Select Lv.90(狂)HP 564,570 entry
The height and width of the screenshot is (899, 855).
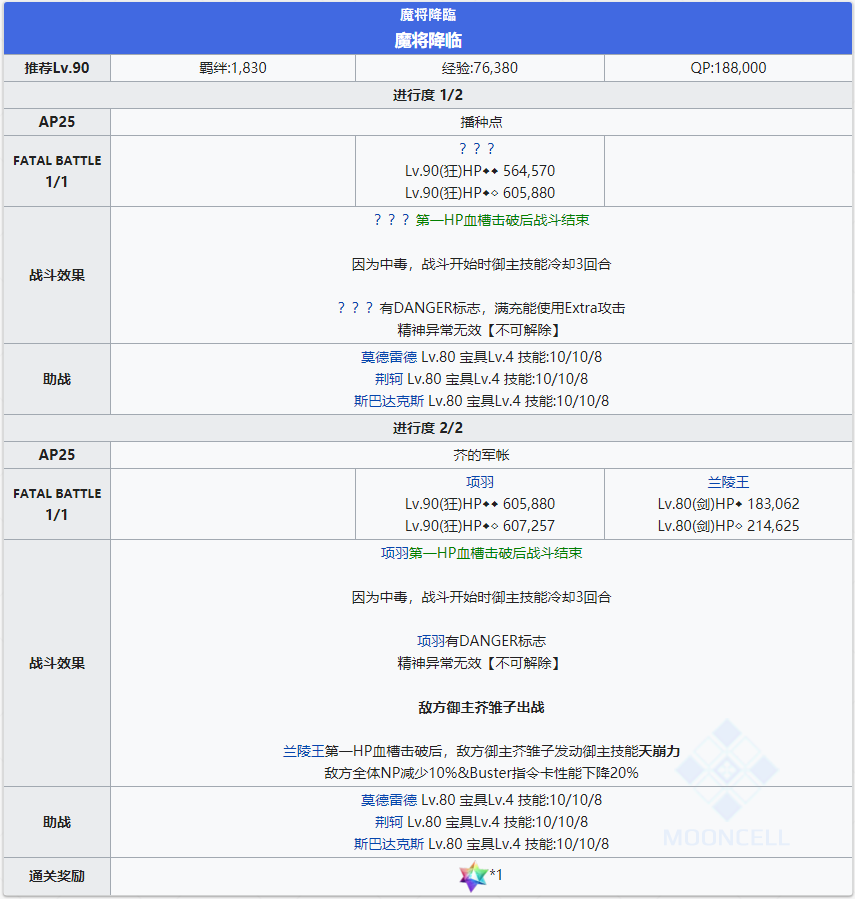pos(480,171)
